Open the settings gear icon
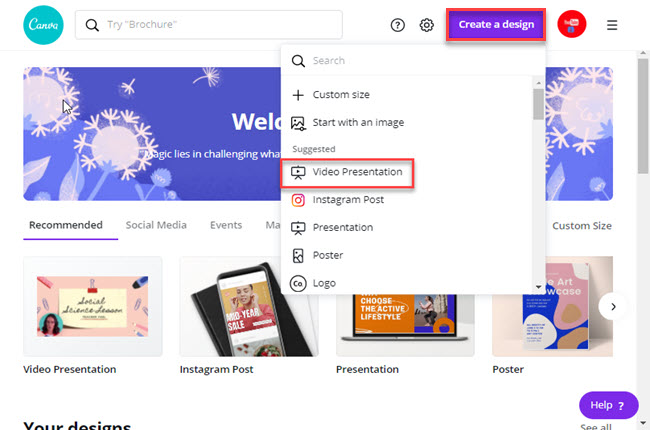This screenshot has height=430, width=650. click(427, 25)
